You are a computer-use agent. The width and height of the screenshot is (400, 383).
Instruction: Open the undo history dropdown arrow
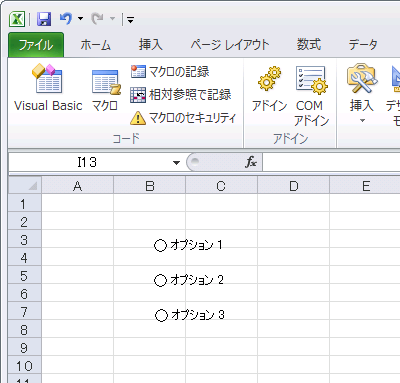click(x=80, y=19)
